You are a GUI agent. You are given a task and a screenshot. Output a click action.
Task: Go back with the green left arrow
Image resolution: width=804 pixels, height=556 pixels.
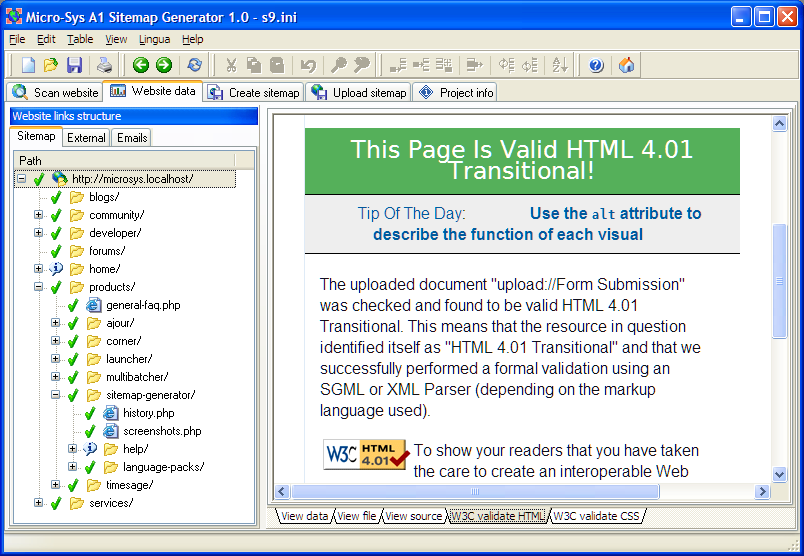tap(140, 65)
